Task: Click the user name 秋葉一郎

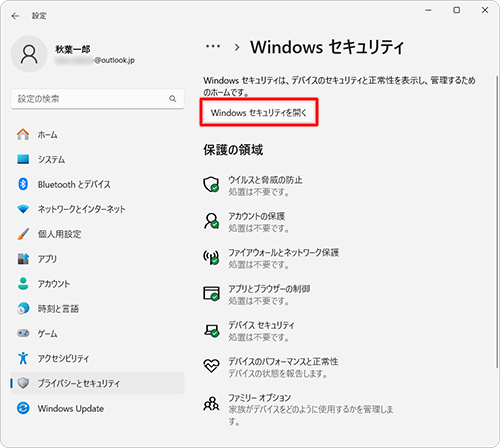Action: pos(73,49)
